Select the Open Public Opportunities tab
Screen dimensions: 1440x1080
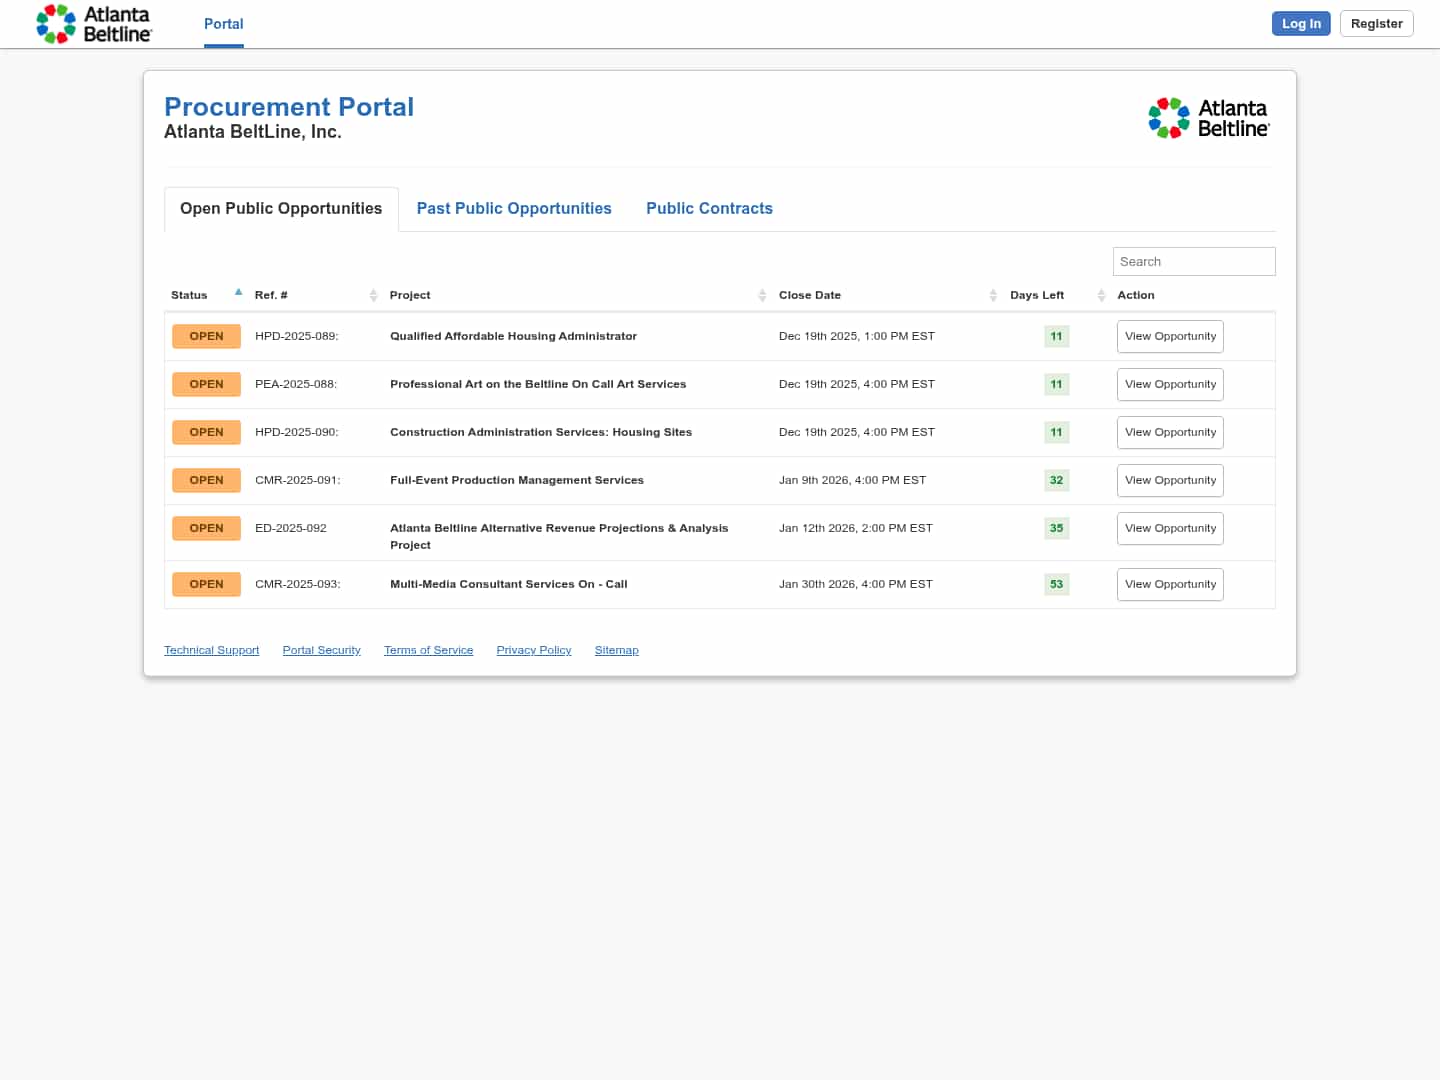point(281,208)
